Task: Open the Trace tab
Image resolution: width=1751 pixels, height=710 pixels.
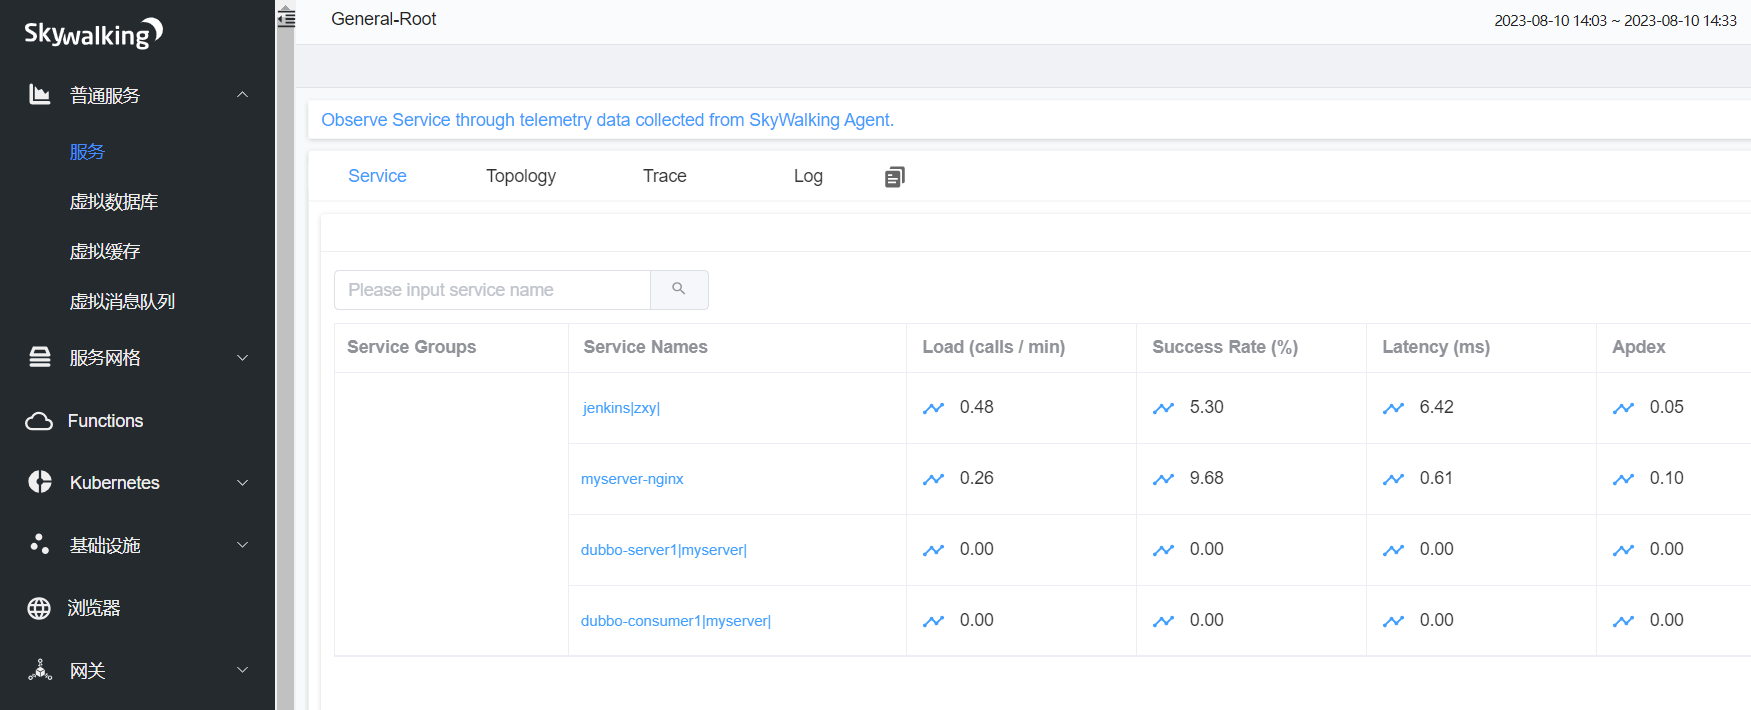Action: pyautogui.click(x=664, y=176)
